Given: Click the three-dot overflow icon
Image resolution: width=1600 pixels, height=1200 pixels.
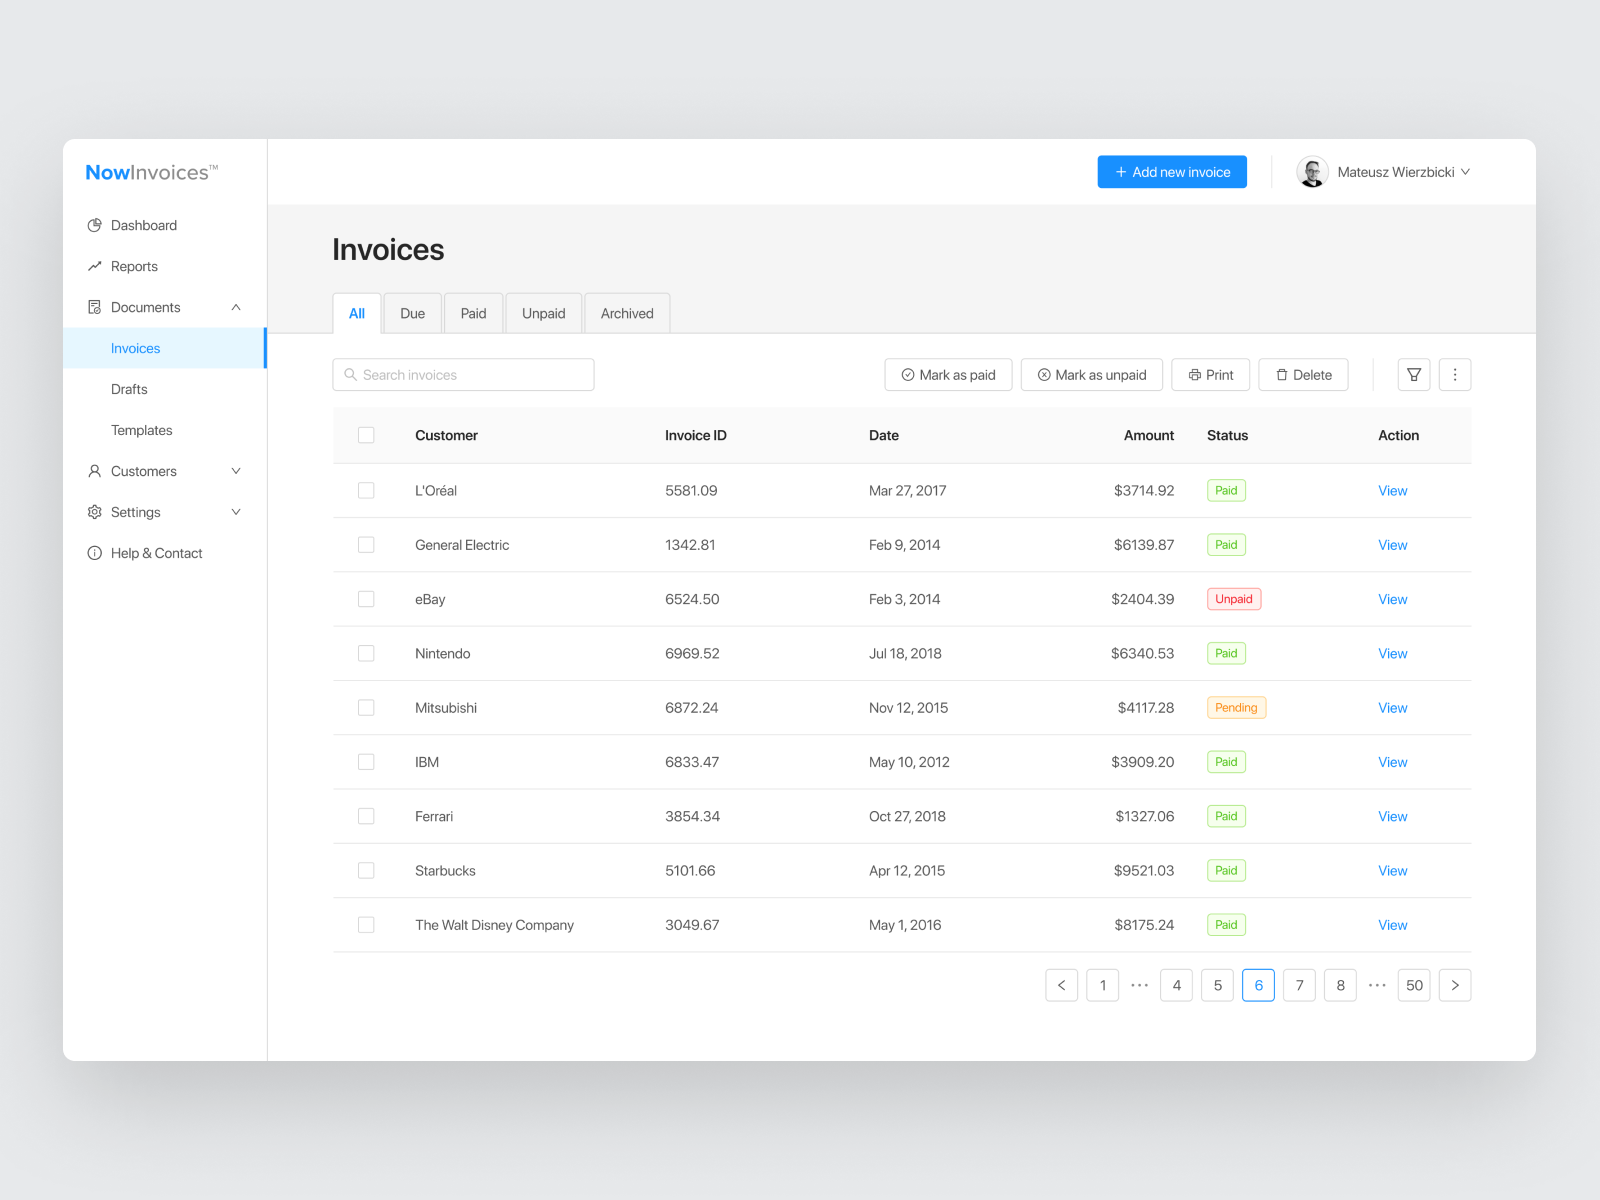Looking at the screenshot, I should (x=1455, y=374).
